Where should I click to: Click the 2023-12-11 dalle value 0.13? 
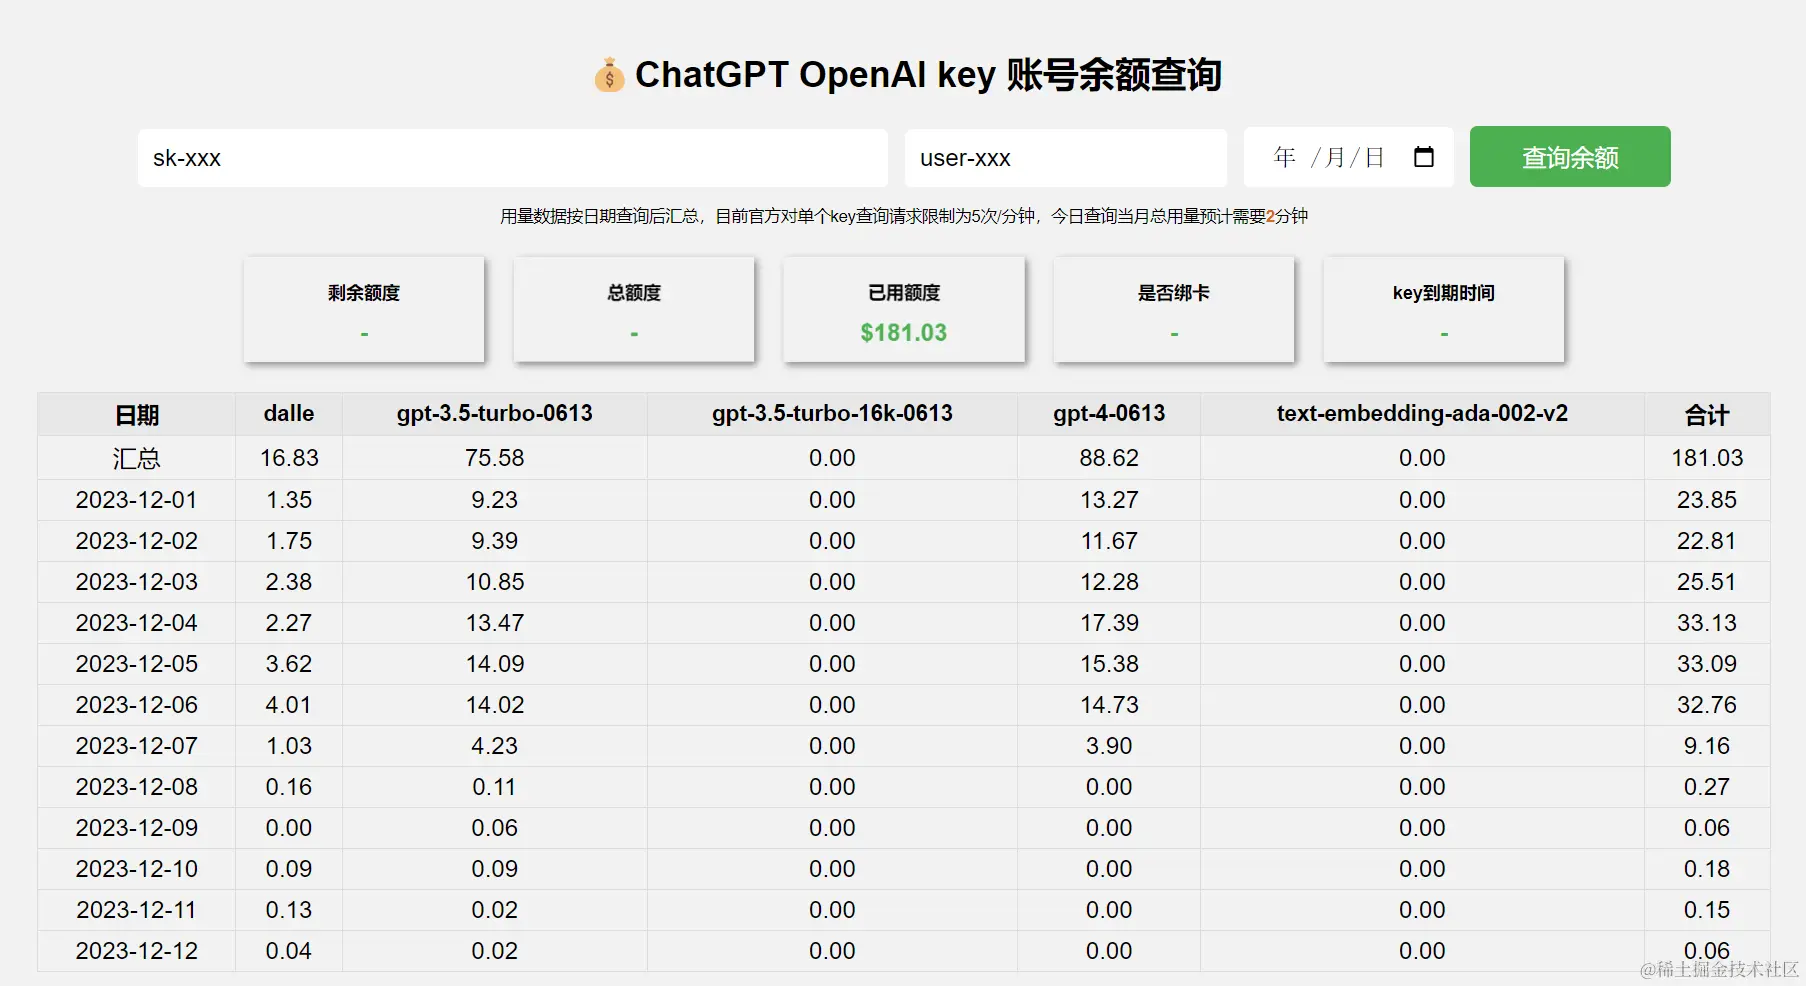pyautogui.click(x=289, y=910)
